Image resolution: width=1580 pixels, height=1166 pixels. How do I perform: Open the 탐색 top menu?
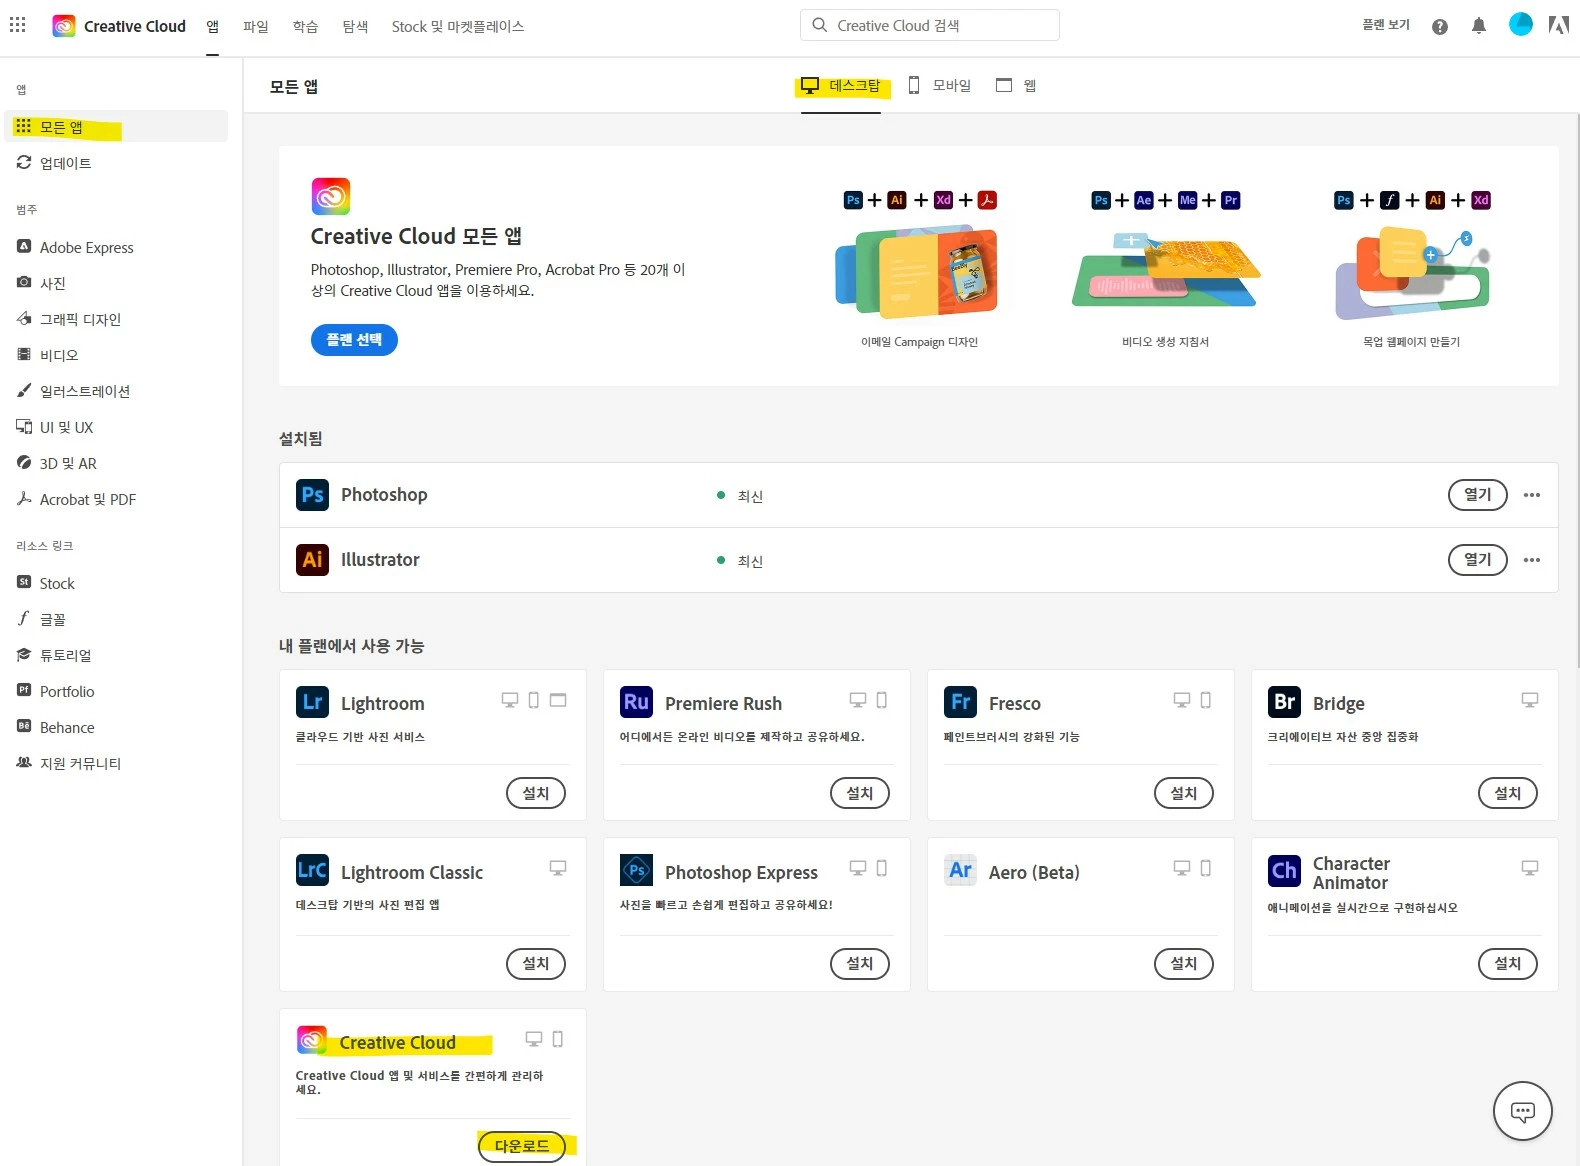pyautogui.click(x=355, y=26)
